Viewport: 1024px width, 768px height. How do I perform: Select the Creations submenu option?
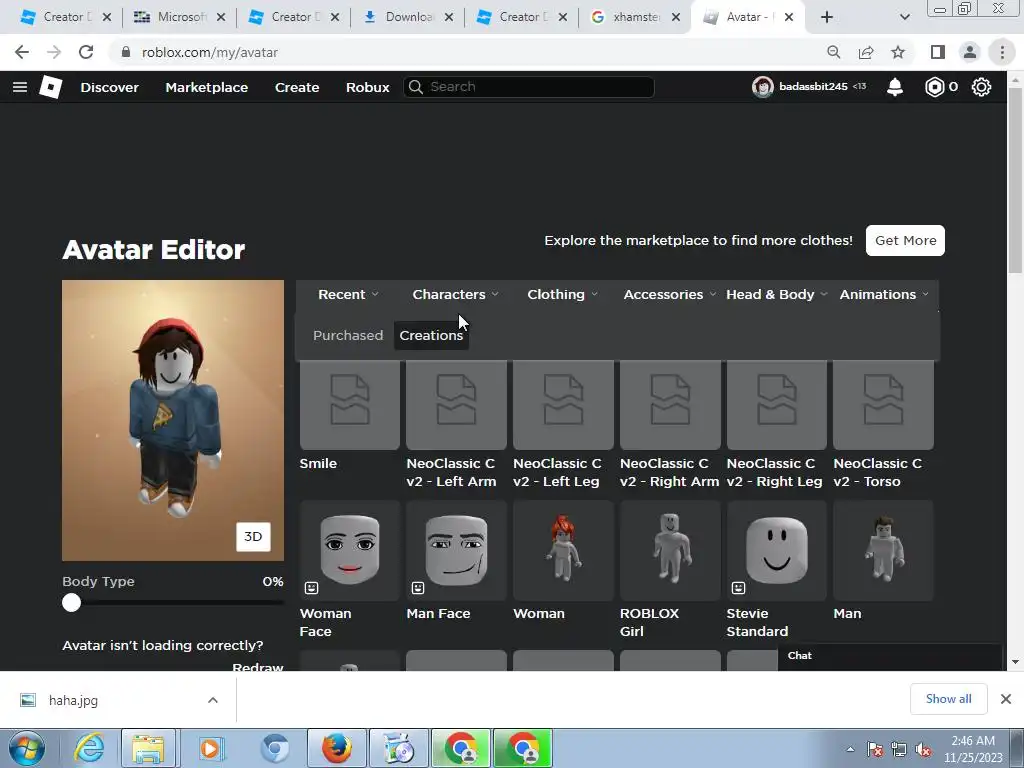pyautogui.click(x=431, y=335)
